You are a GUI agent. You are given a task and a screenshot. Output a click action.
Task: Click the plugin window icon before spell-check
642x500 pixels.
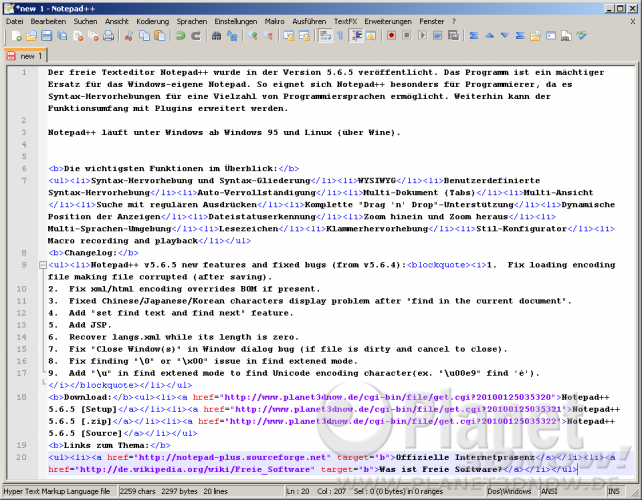(551, 36)
